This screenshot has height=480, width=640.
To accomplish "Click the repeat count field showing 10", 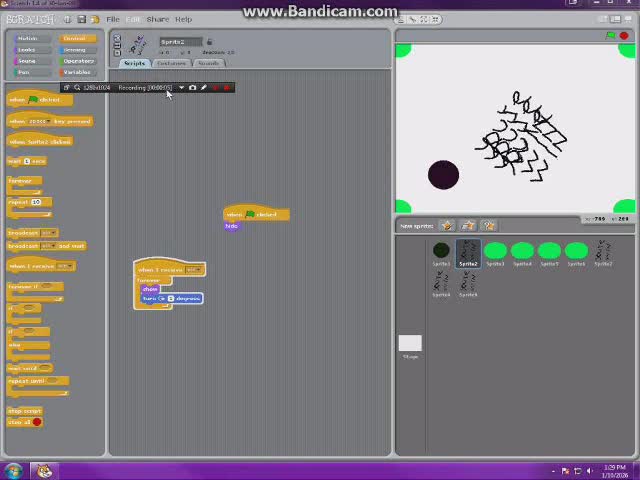I will (36, 202).
